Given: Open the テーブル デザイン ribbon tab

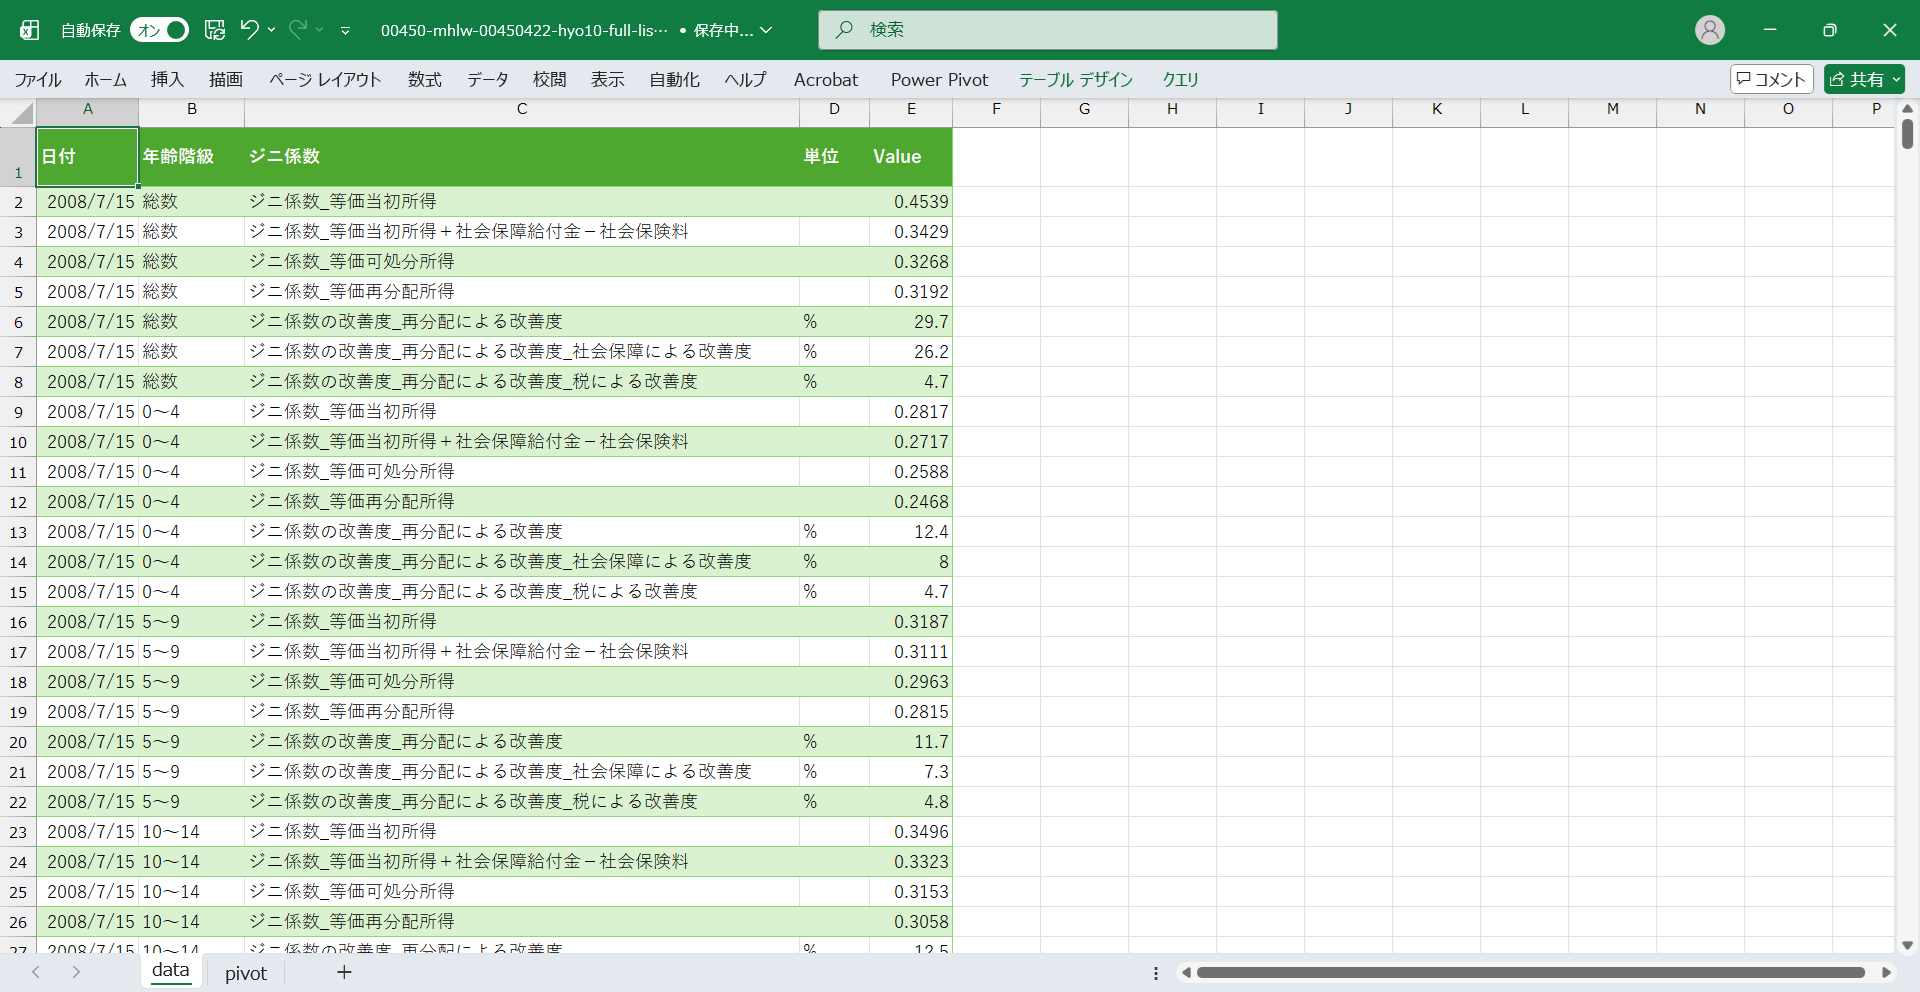Looking at the screenshot, I should (x=1075, y=79).
